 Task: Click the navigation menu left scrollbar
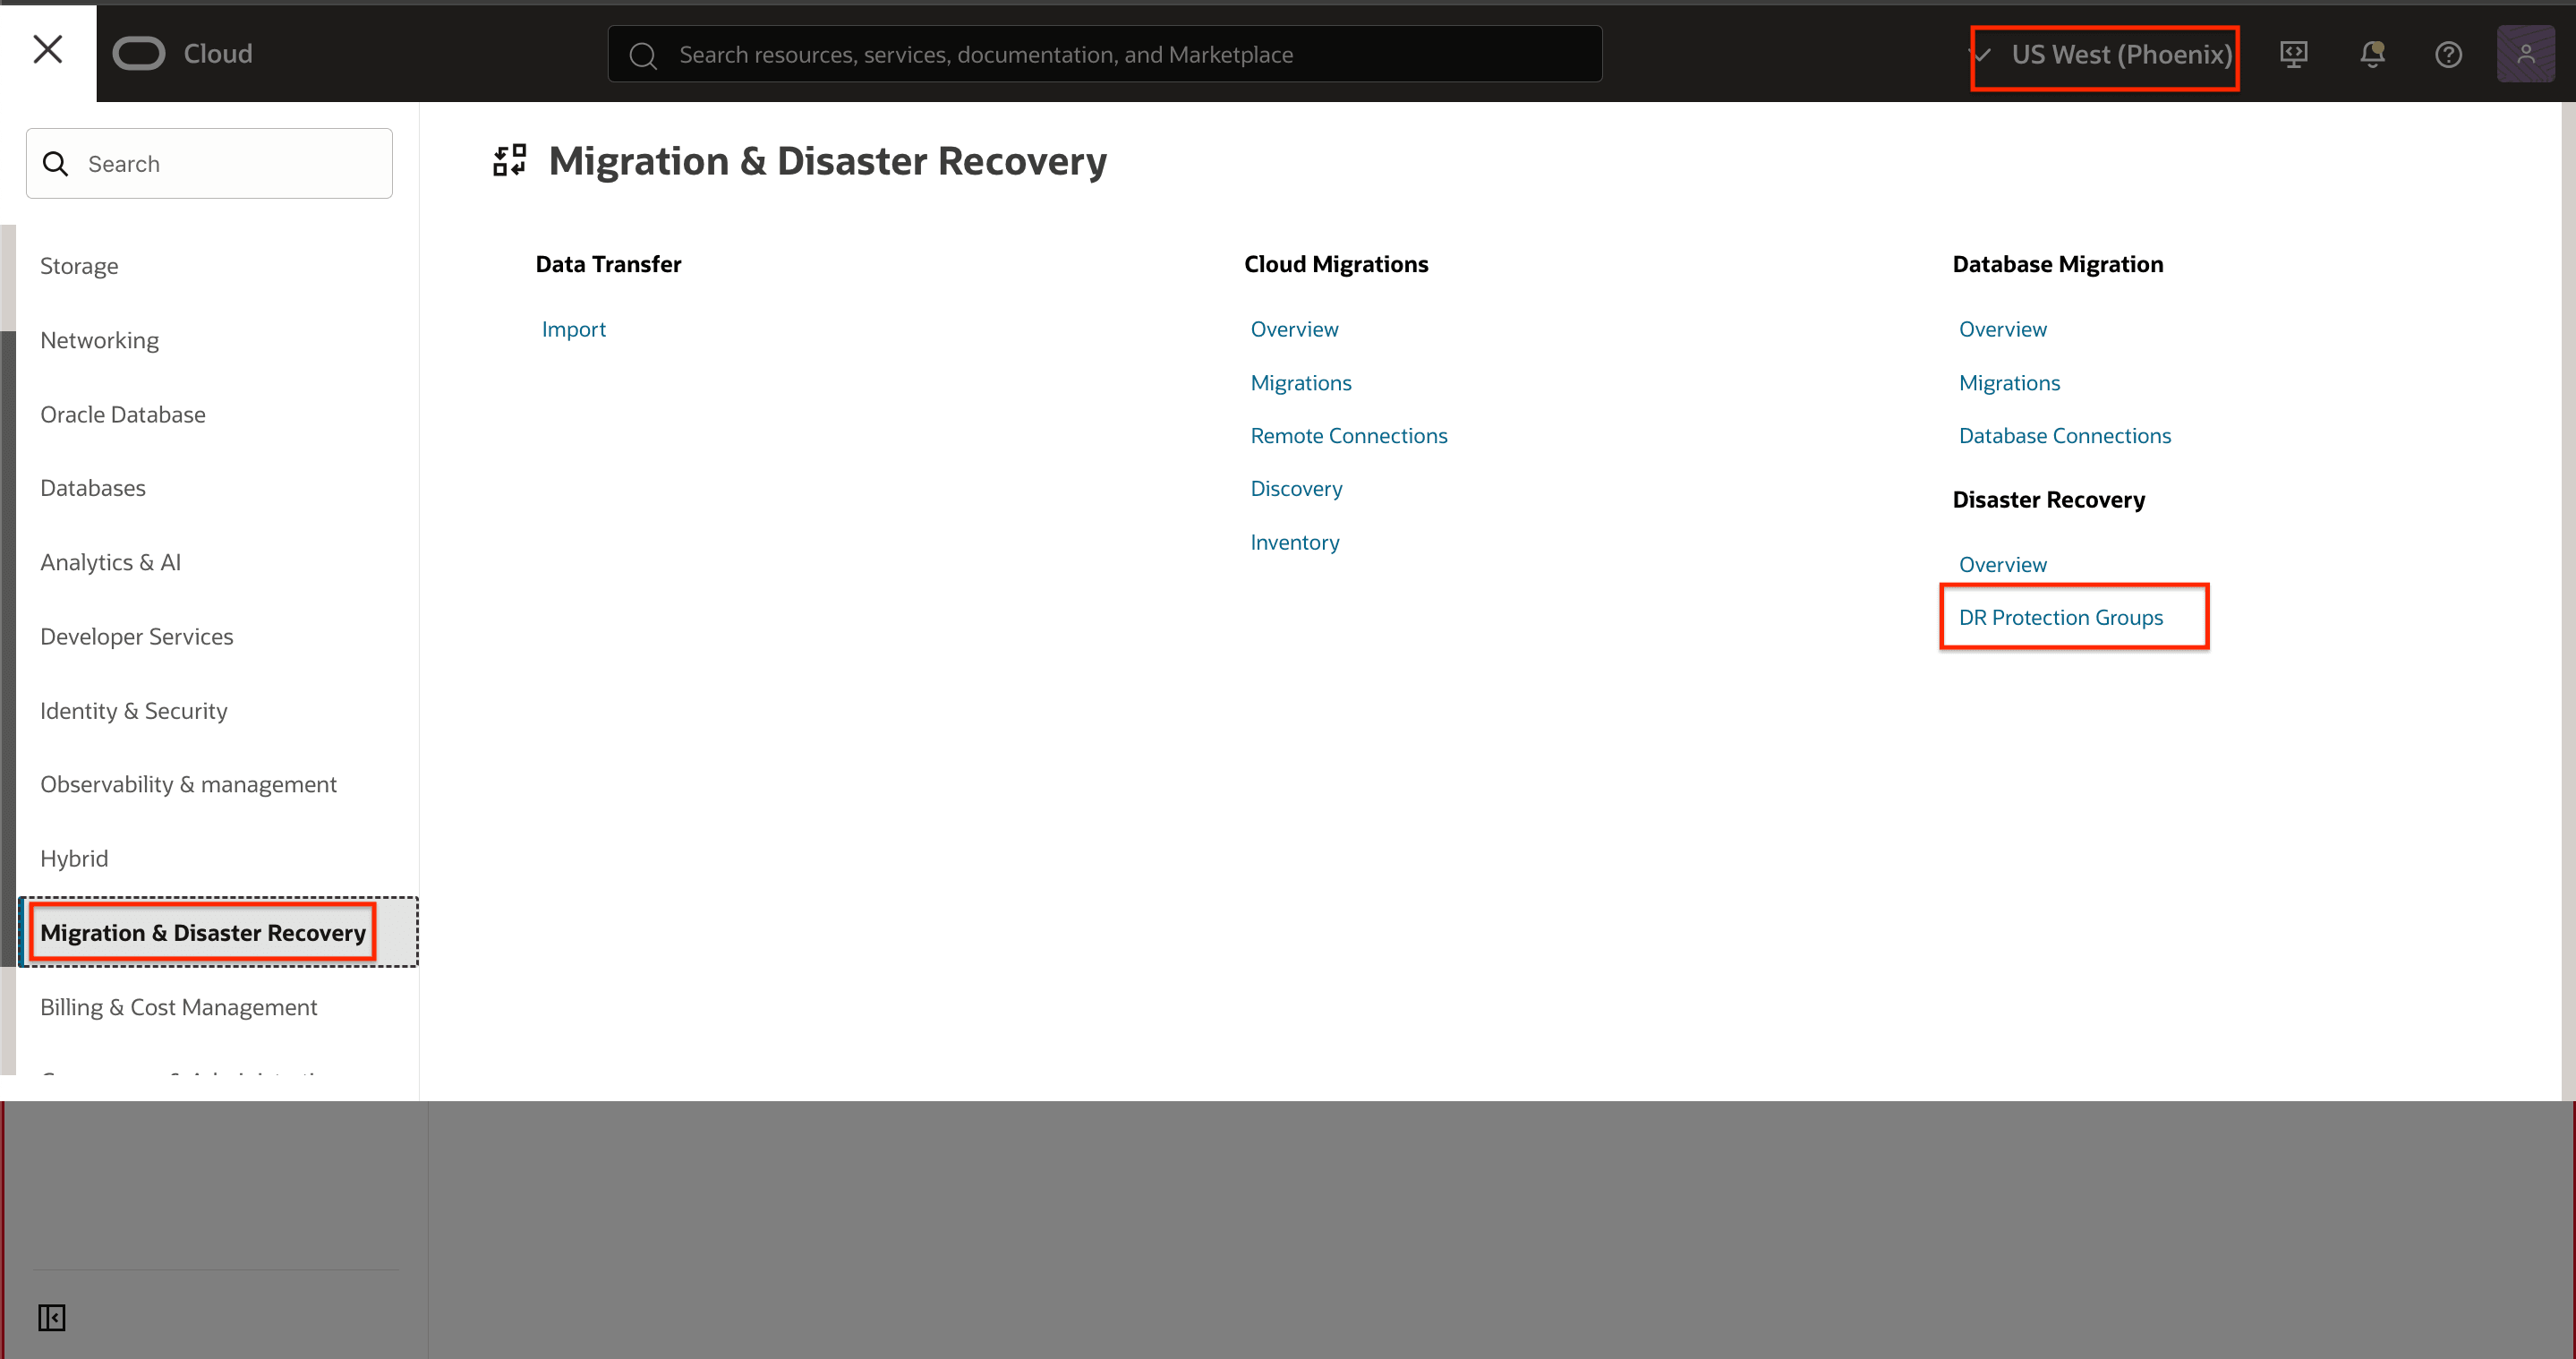tap(8, 650)
